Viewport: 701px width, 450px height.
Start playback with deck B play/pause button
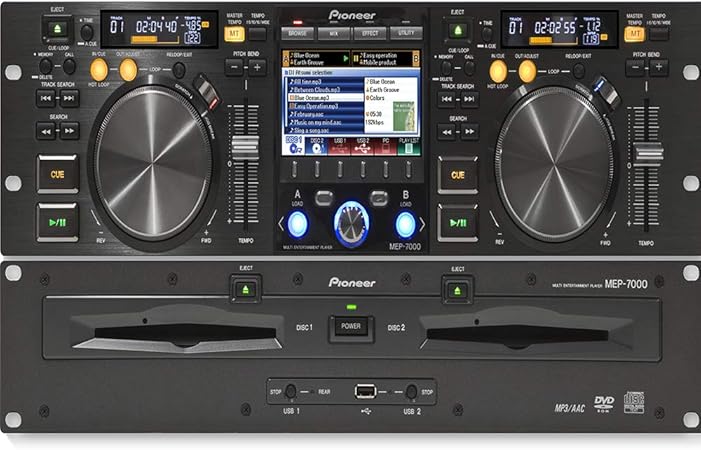[x=458, y=223]
